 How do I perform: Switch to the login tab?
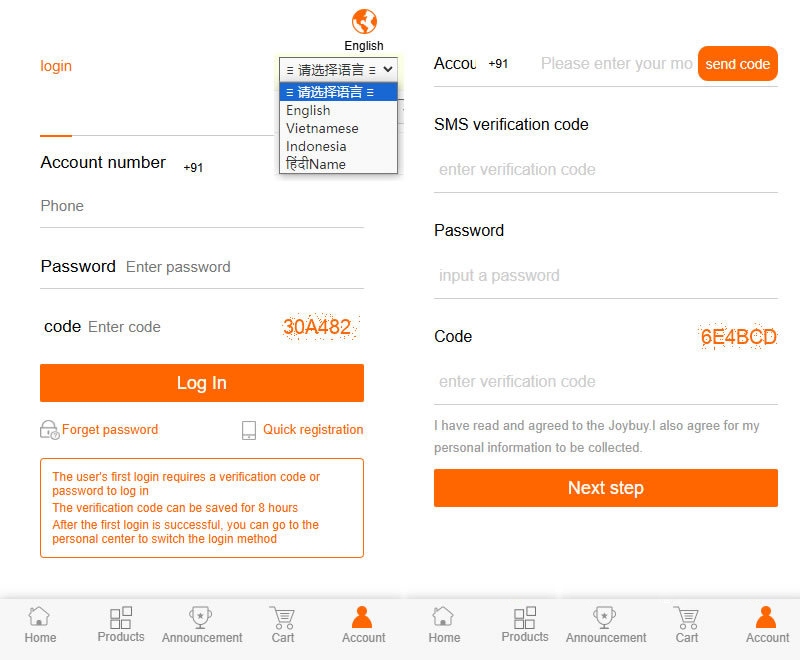[56, 66]
